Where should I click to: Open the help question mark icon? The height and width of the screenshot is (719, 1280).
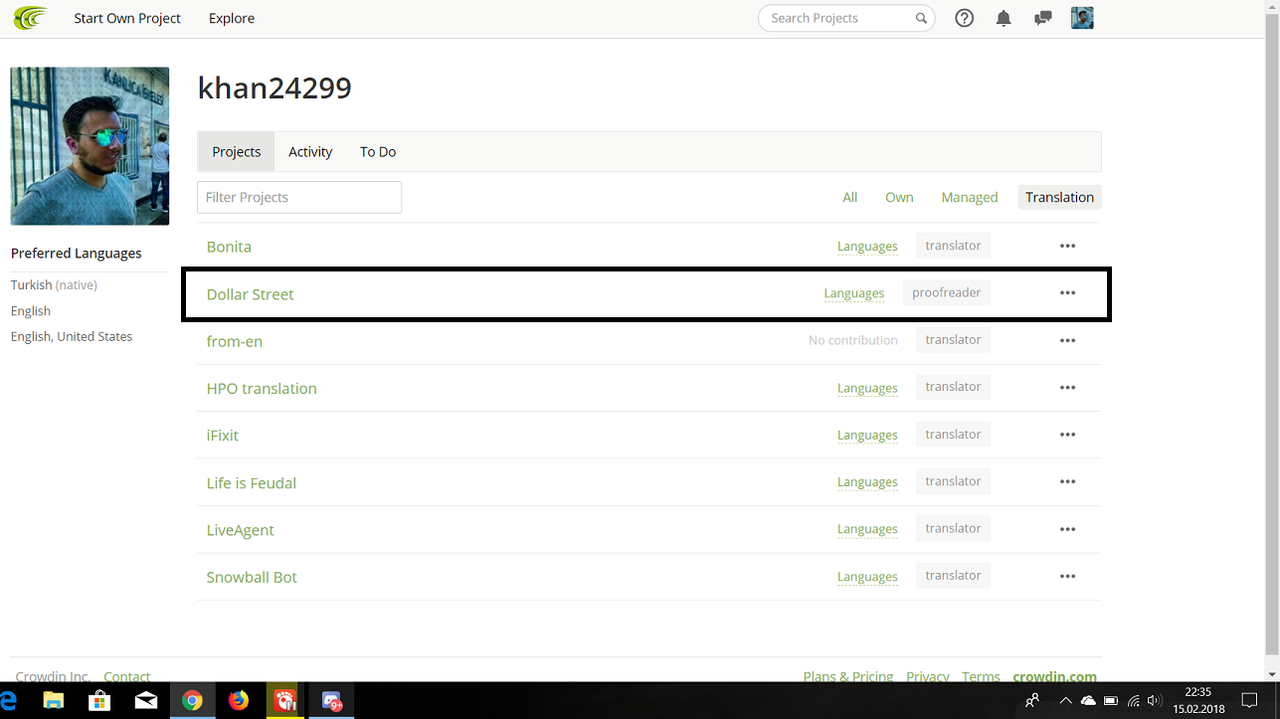pyautogui.click(x=964, y=18)
